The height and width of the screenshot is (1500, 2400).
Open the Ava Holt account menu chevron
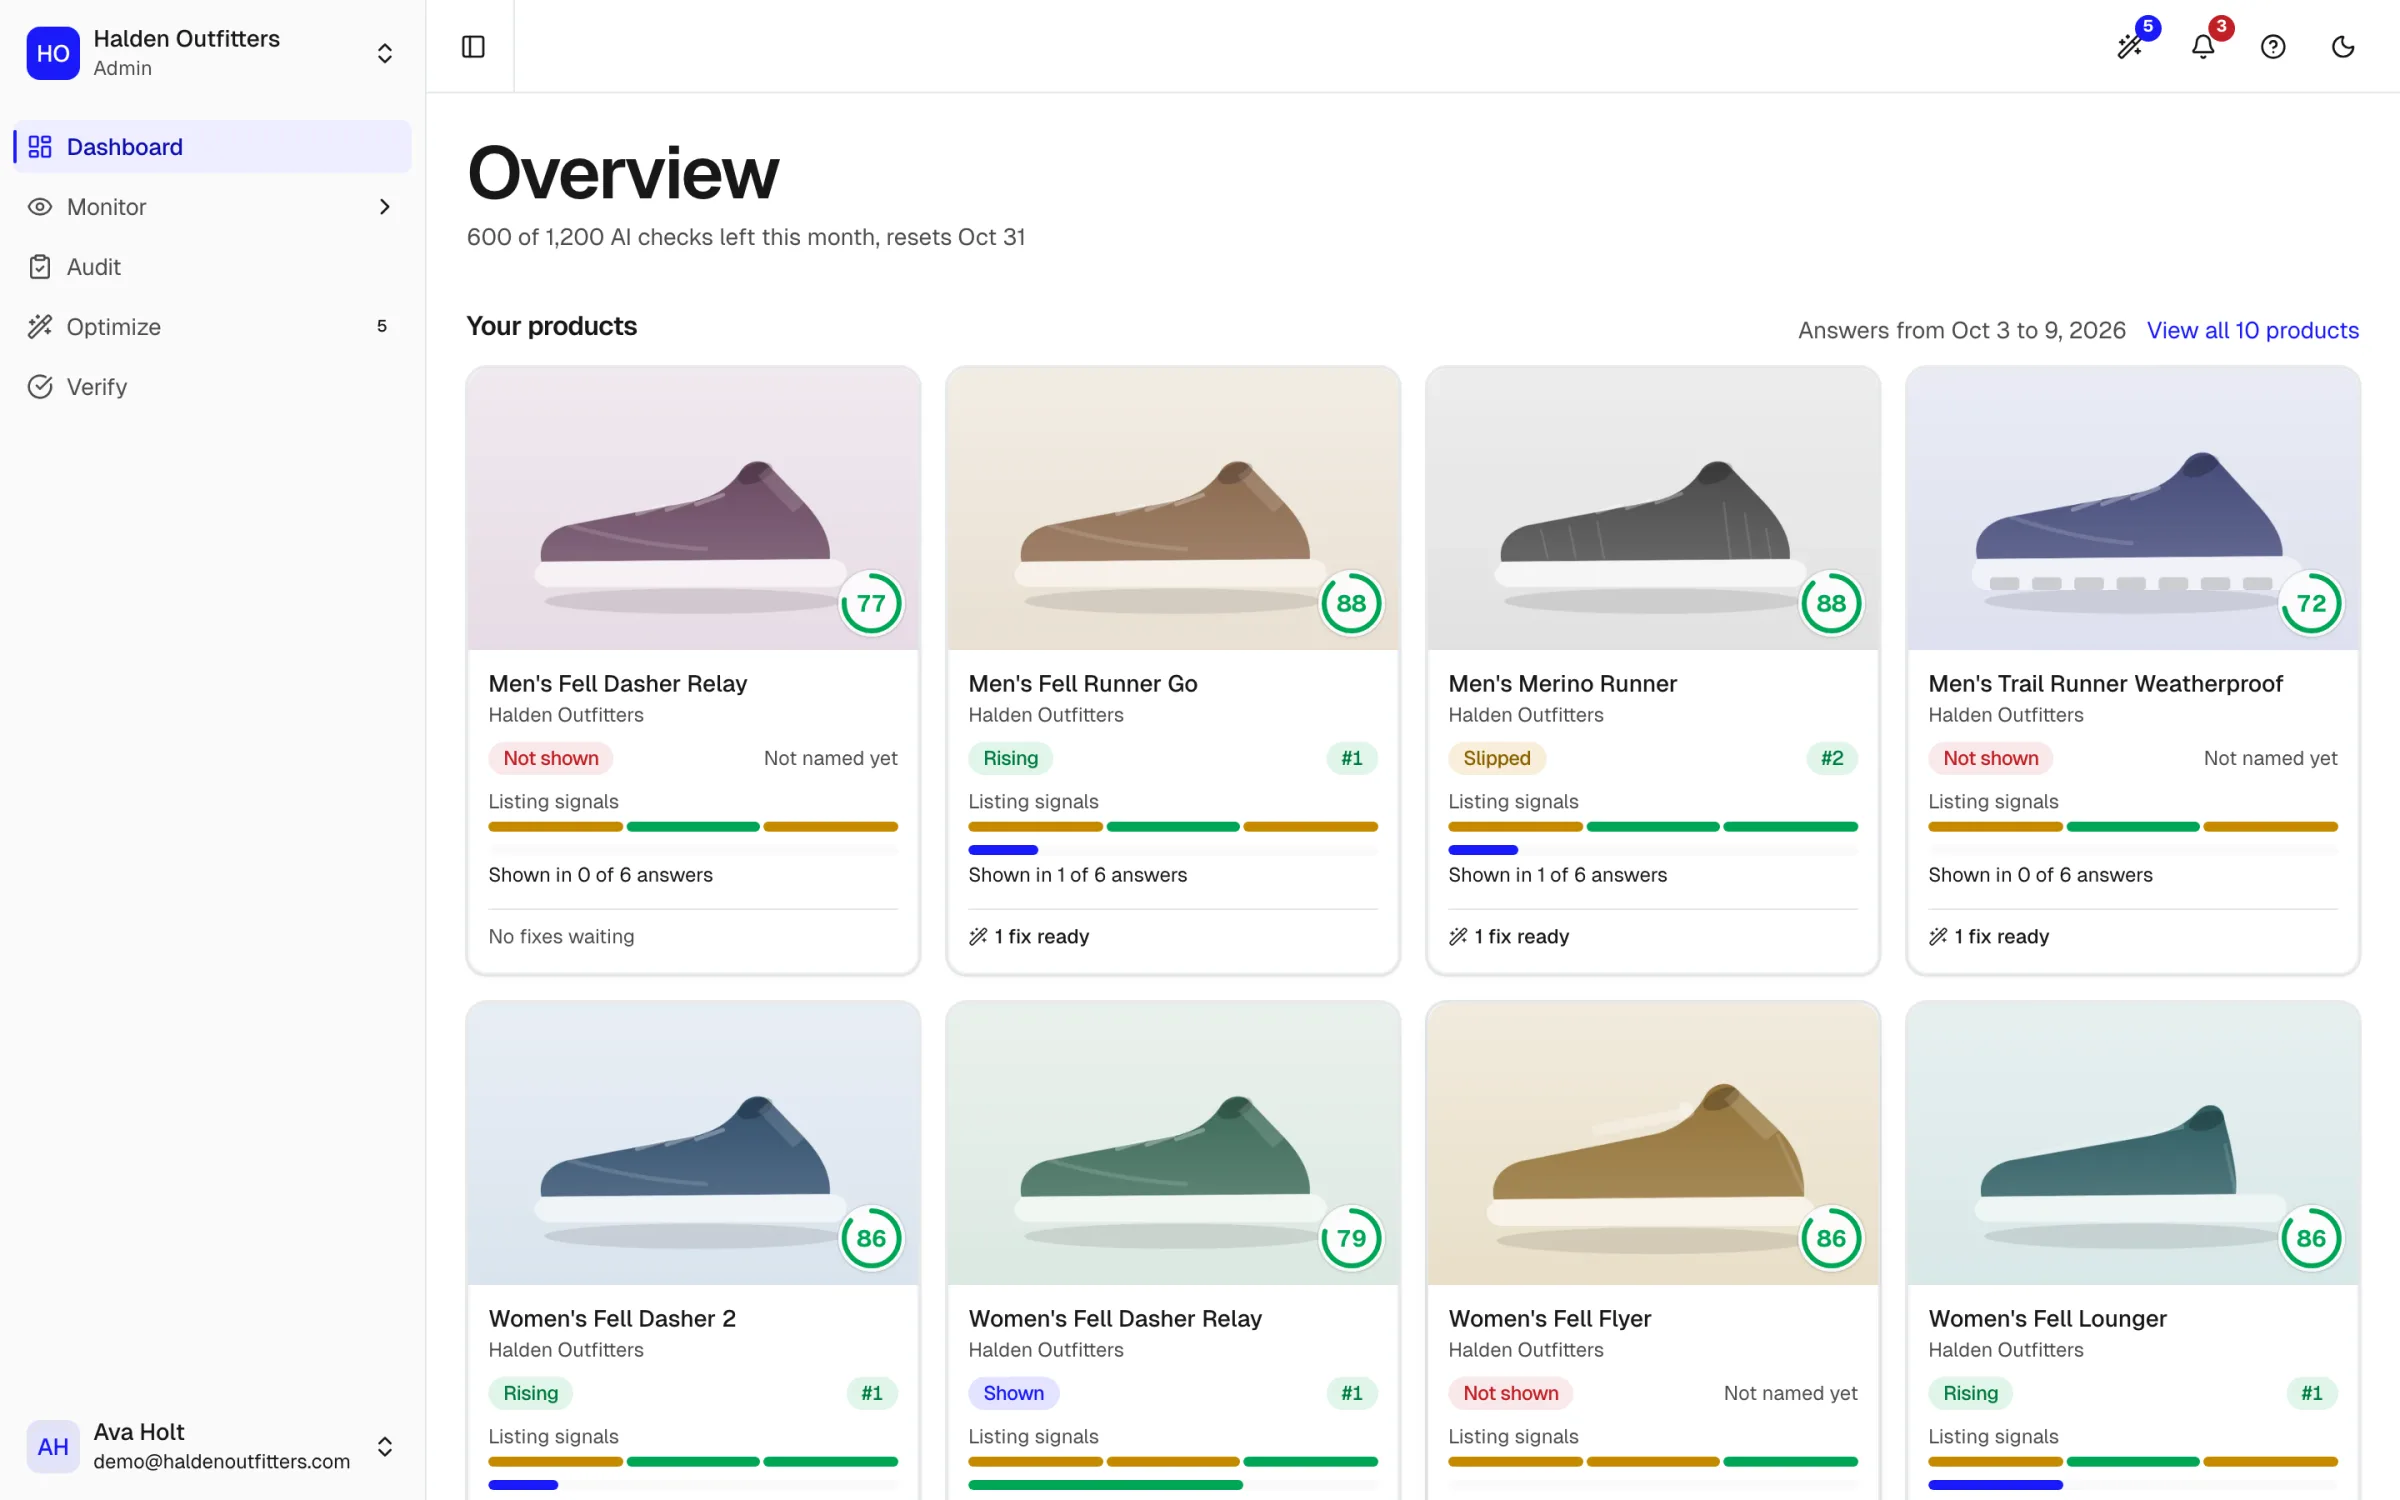pos(385,1446)
